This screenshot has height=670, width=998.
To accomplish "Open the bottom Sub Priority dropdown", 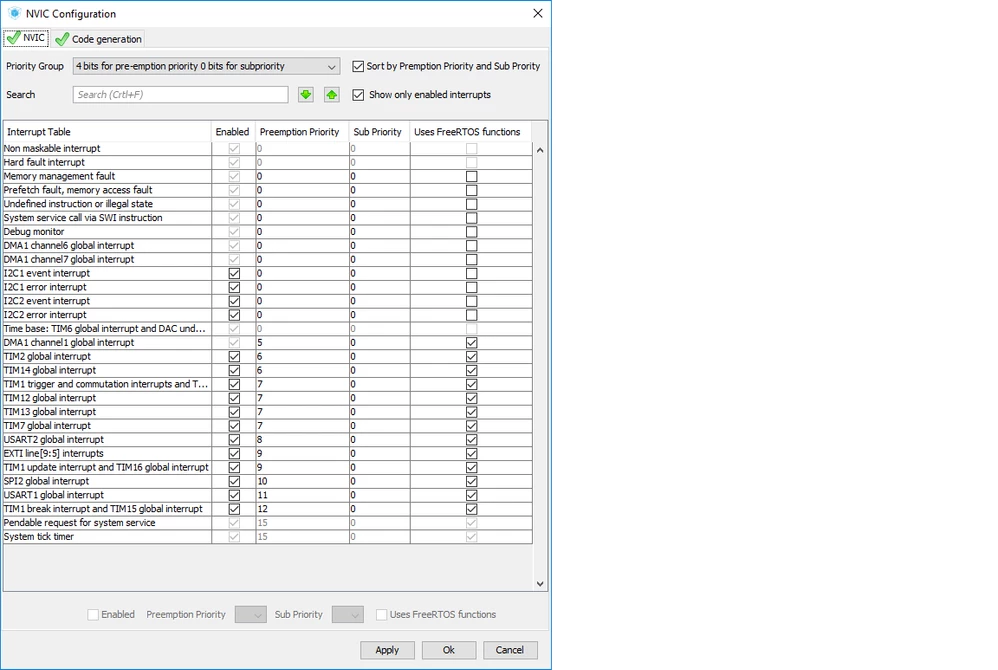I will 348,615.
